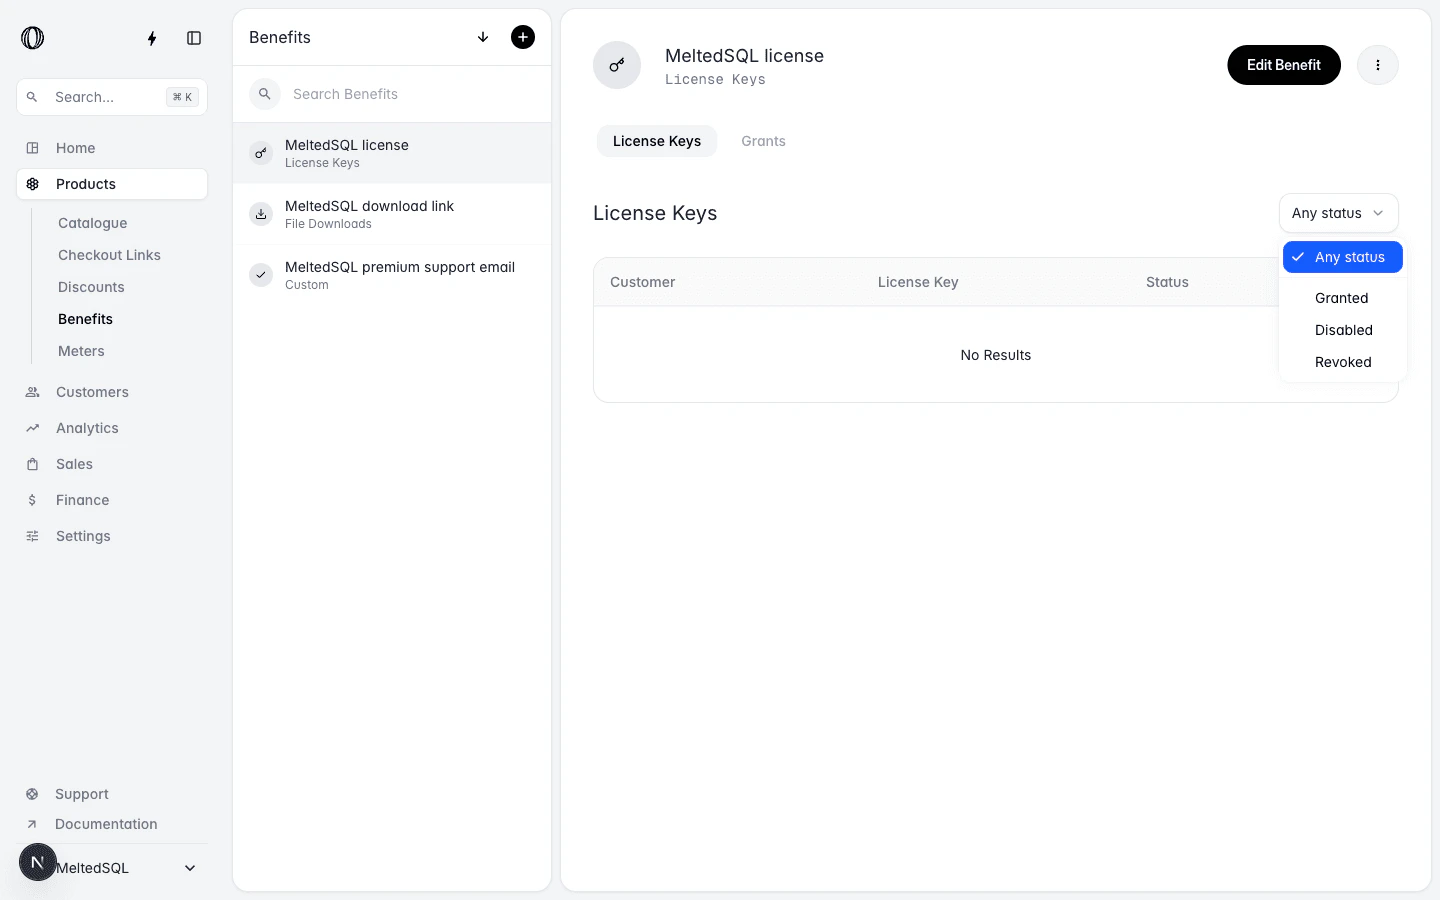Click the Status column header
The width and height of the screenshot is (1440, 900).
click(1167, 282)
